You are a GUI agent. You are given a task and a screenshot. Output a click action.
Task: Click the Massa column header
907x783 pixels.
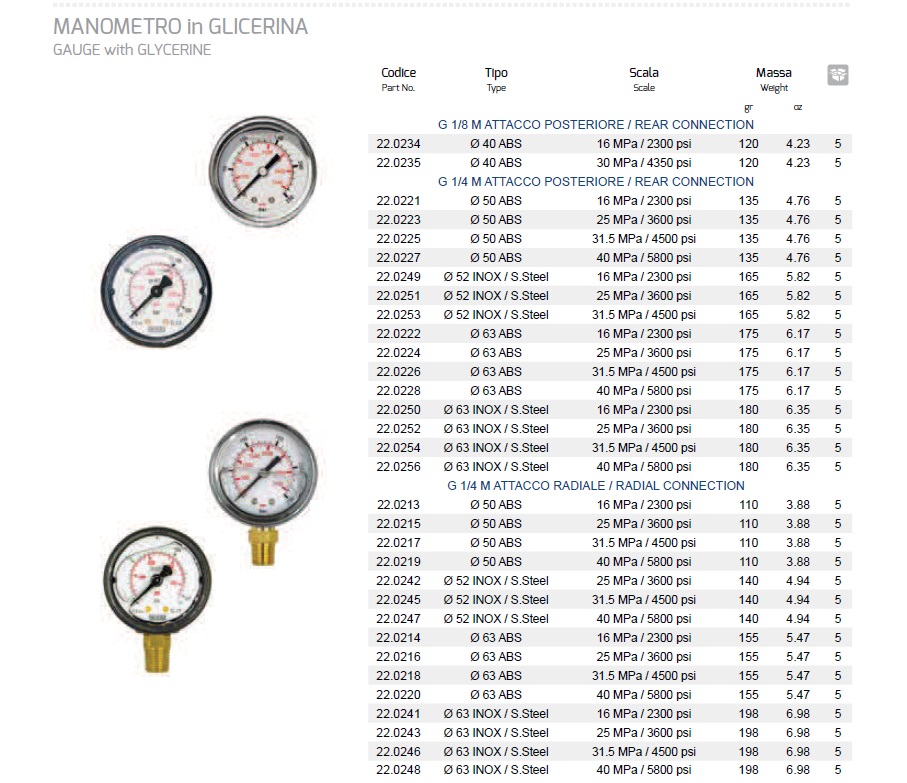coord(773,73)
